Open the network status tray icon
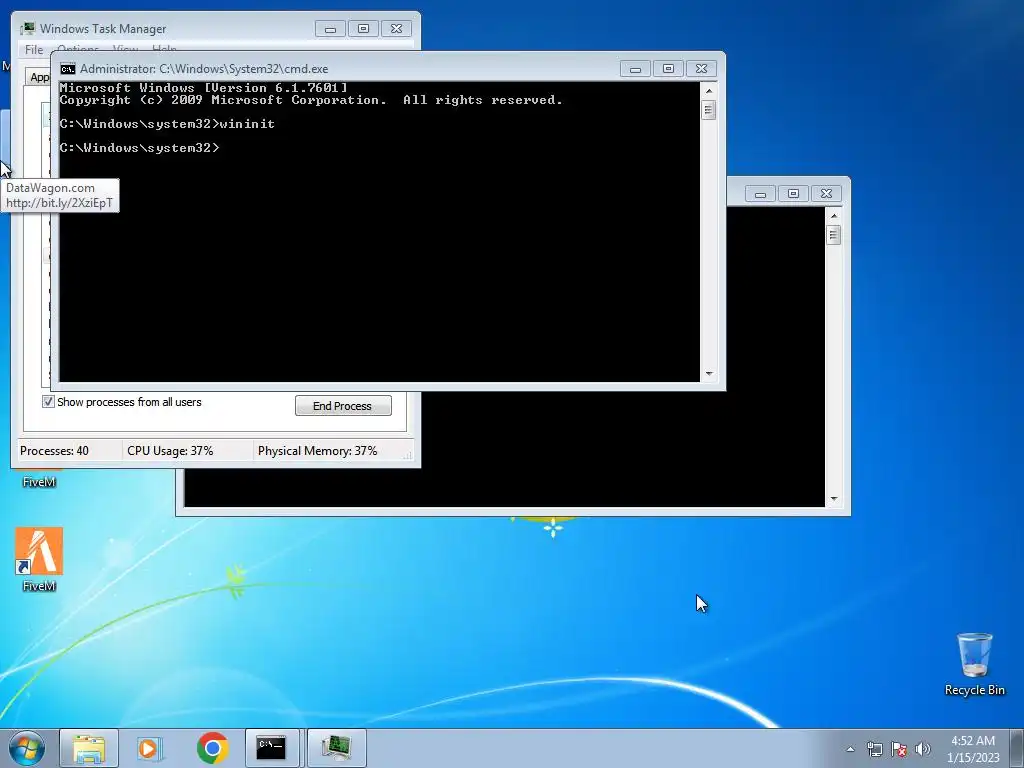1024x768 pixels. point(874,749)
